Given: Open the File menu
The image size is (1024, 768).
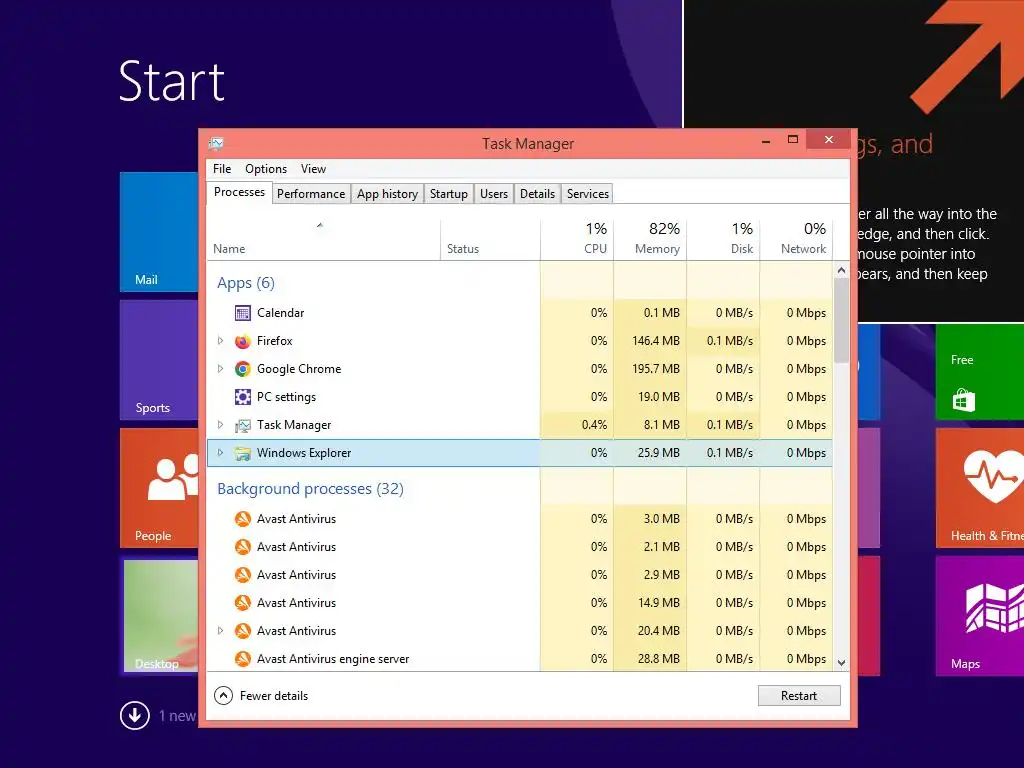Looking at the screenshot, I should click(222, 169).
